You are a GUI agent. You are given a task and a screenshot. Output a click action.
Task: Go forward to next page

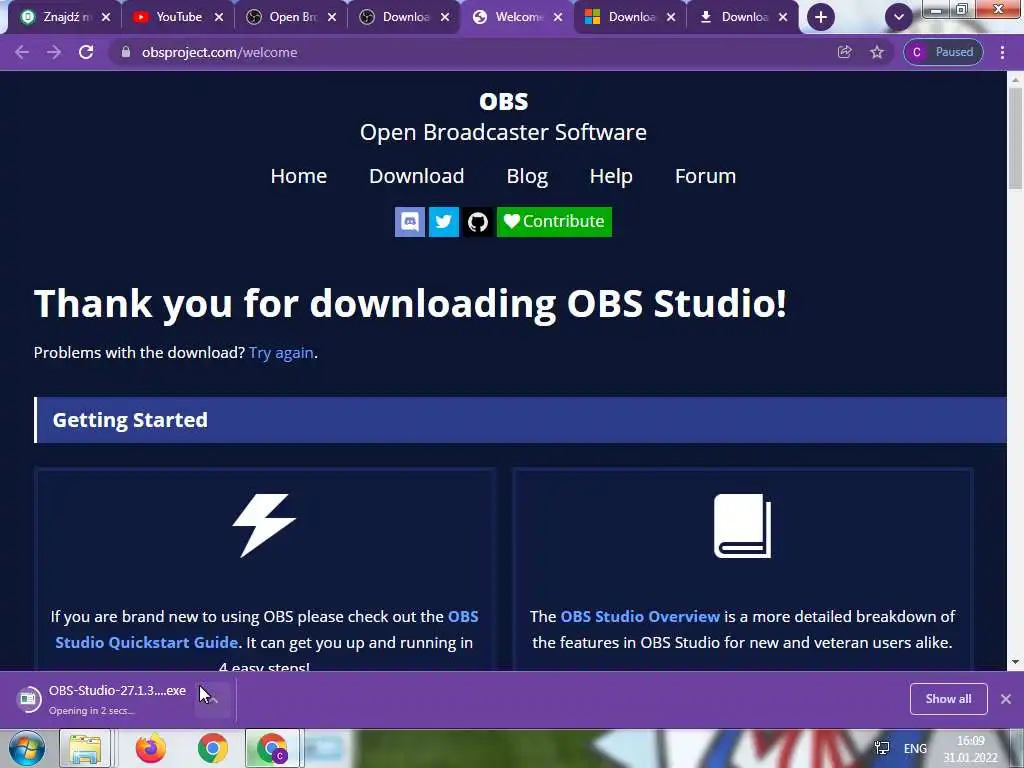[x=54, y=52]
